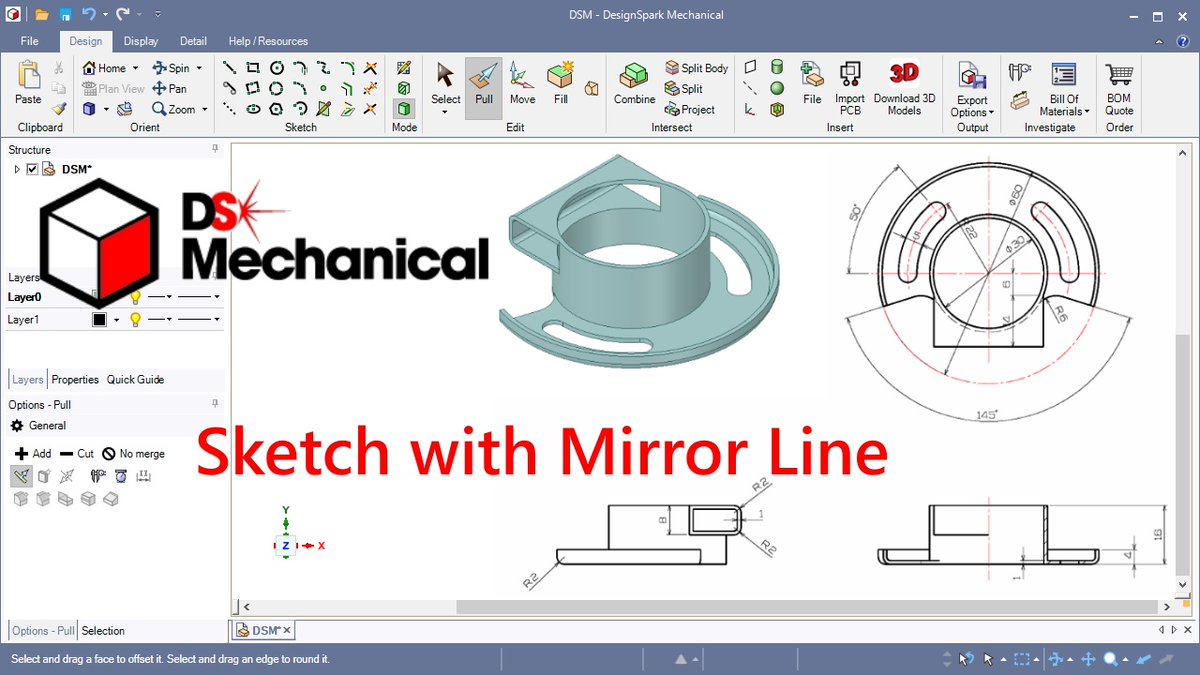This screenshot has height=675, width=1200.
Task: Open the Spin dropdown arrow
Action: (198, 68)
